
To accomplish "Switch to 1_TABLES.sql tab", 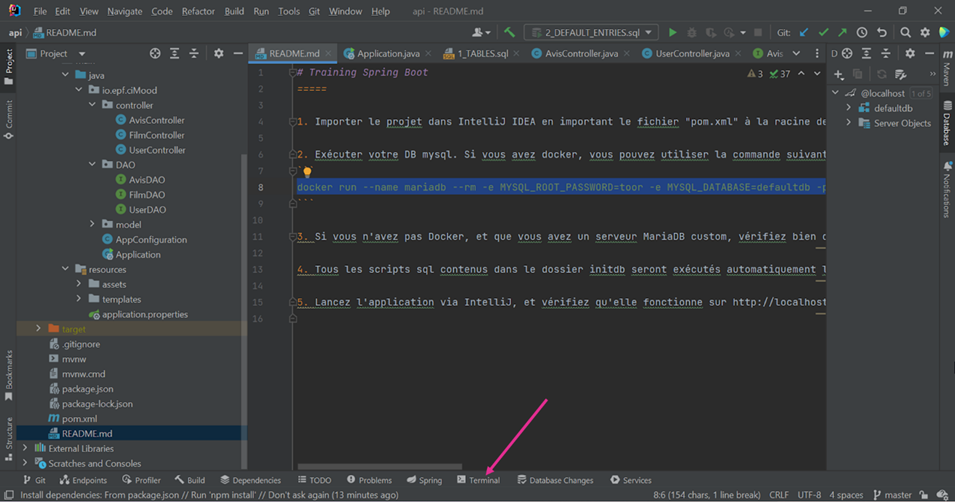I will click(x=482, y=54).
